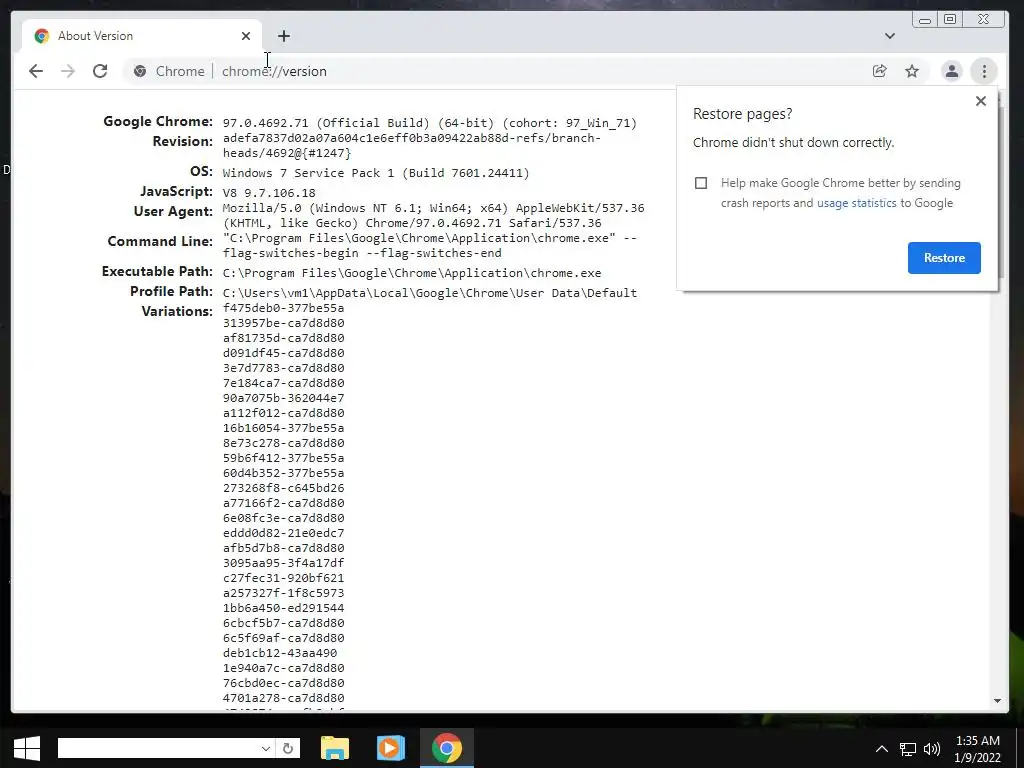This screenshot has height=768, width=1024.
Task: Click the variation 3095aa95-3f4a17df
Action: coord(283,563)
